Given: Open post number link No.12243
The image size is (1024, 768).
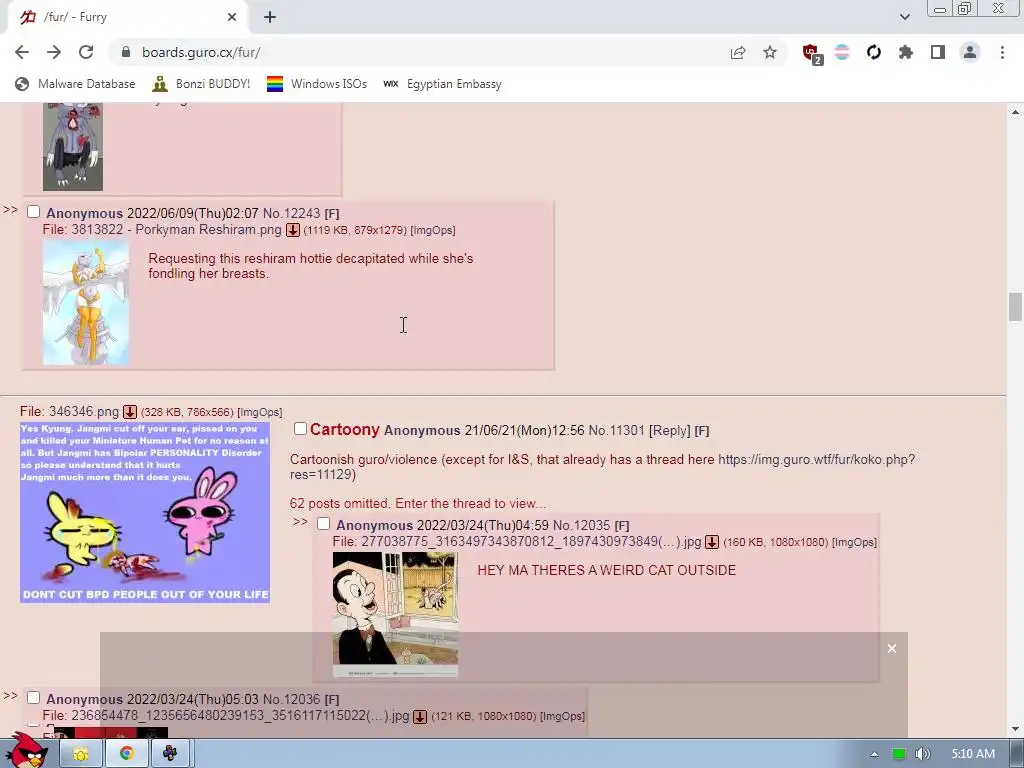Looking at the screenshot, I should click(291, 214).
